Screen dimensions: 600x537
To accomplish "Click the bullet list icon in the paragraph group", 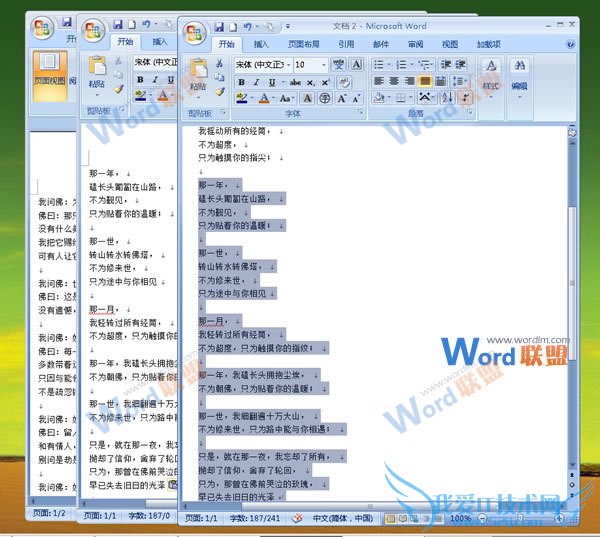I will [379, 64].
